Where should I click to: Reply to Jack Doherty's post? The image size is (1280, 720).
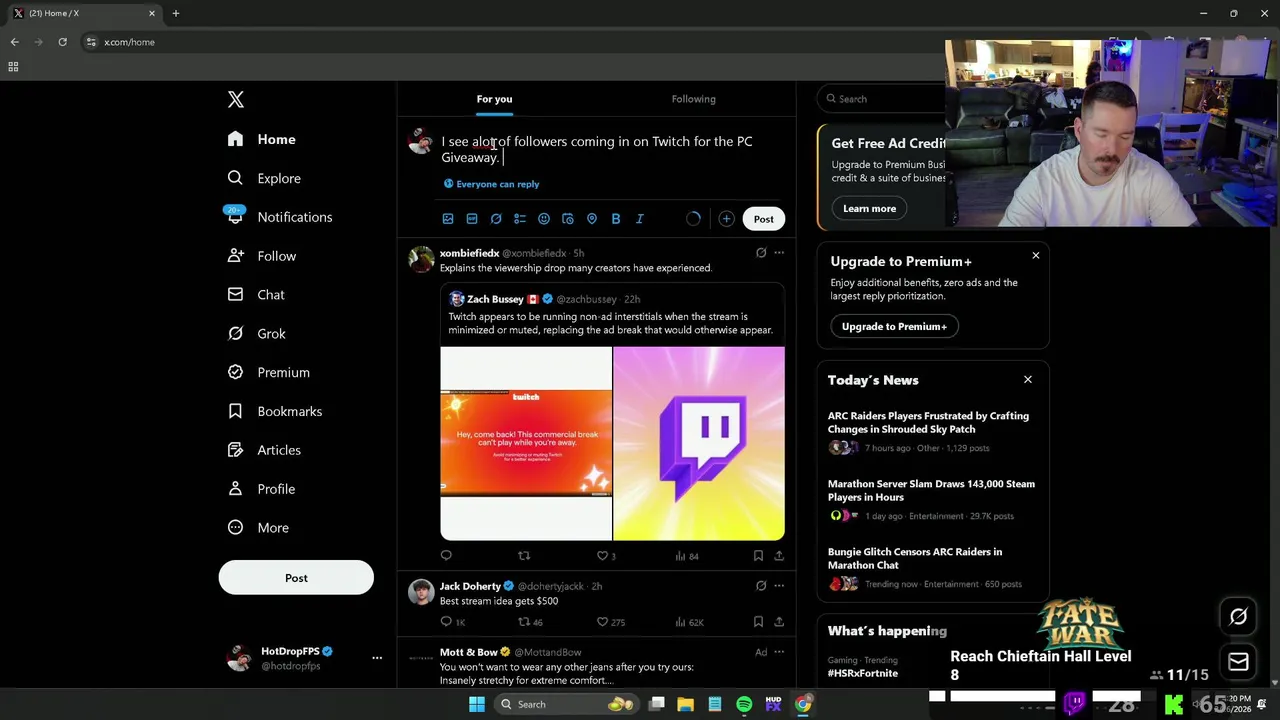[452, 622]
